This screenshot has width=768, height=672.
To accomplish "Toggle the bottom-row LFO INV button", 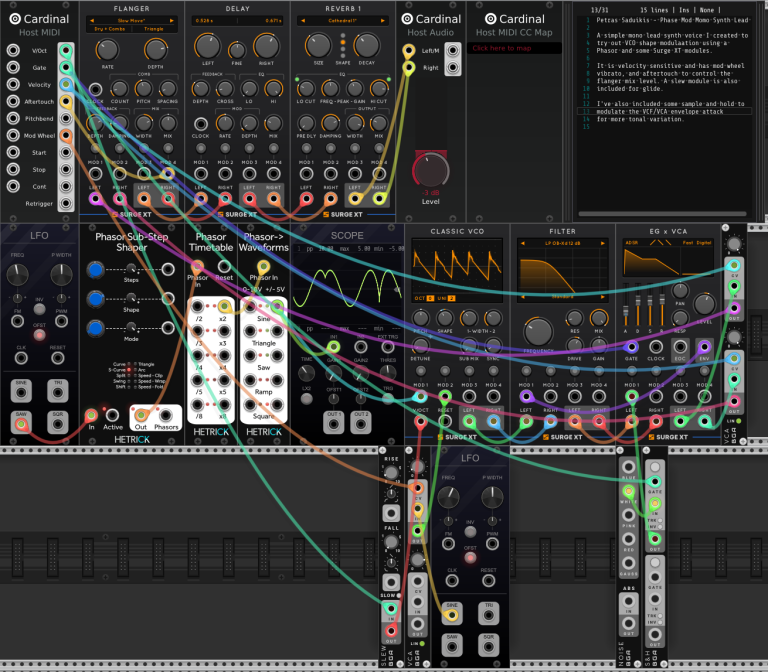I will pyautogui.click(x=470, y=531).
